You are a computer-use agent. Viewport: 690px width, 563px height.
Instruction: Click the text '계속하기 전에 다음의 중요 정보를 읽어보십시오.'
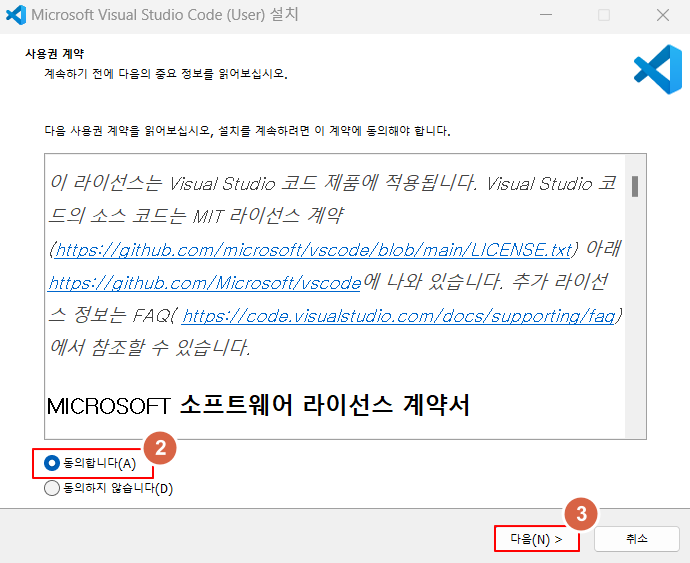tap(166, 74)
